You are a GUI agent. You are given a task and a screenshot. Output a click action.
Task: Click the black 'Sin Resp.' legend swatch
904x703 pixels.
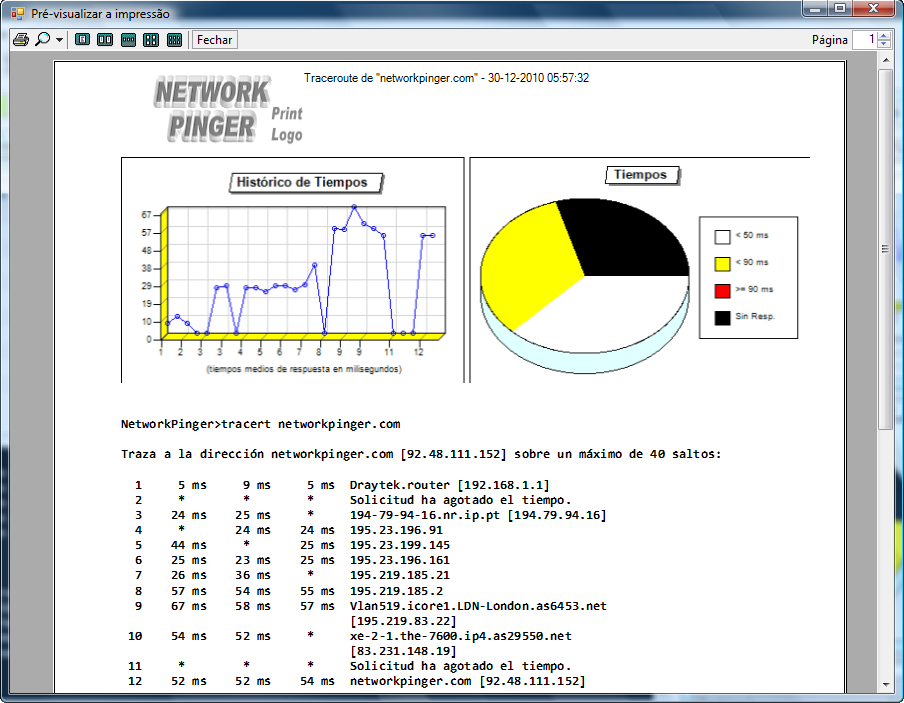tap(722, 318)
